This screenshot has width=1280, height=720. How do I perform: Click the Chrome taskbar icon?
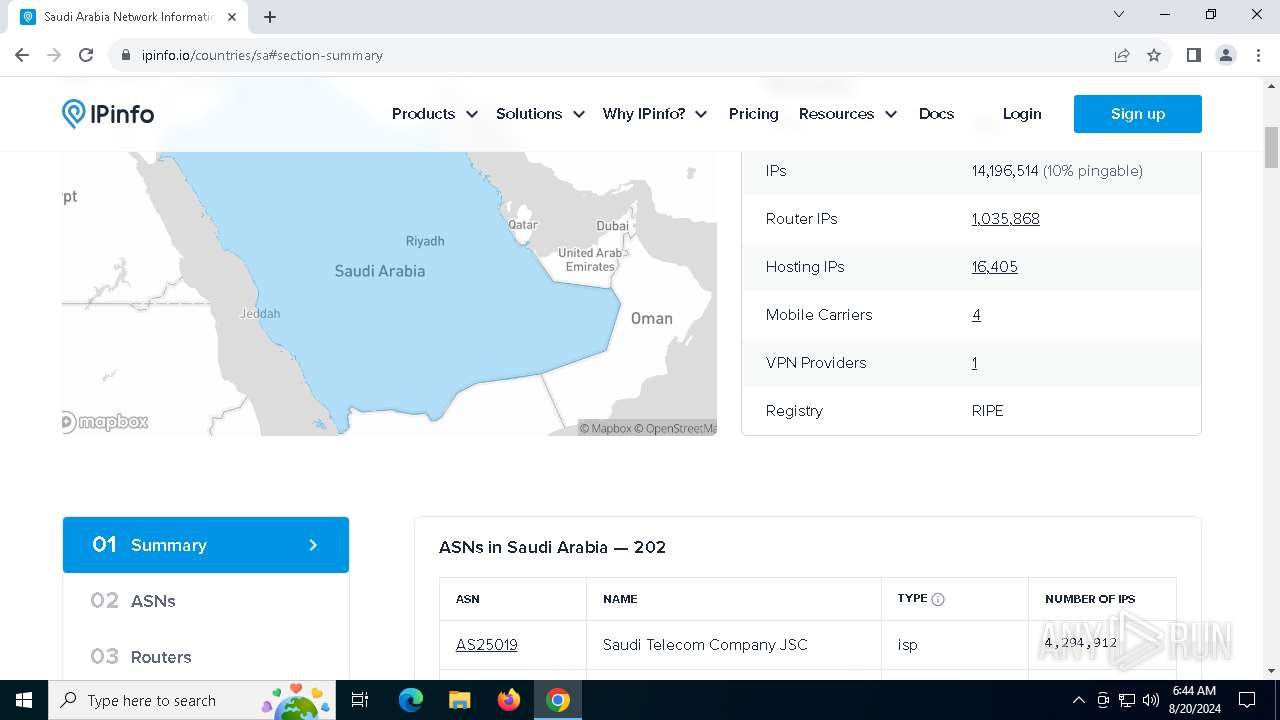[558, 700]
